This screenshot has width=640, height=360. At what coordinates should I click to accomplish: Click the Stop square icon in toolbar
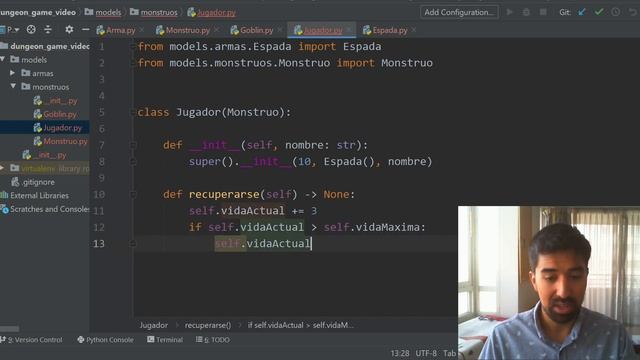click(543, 12)
